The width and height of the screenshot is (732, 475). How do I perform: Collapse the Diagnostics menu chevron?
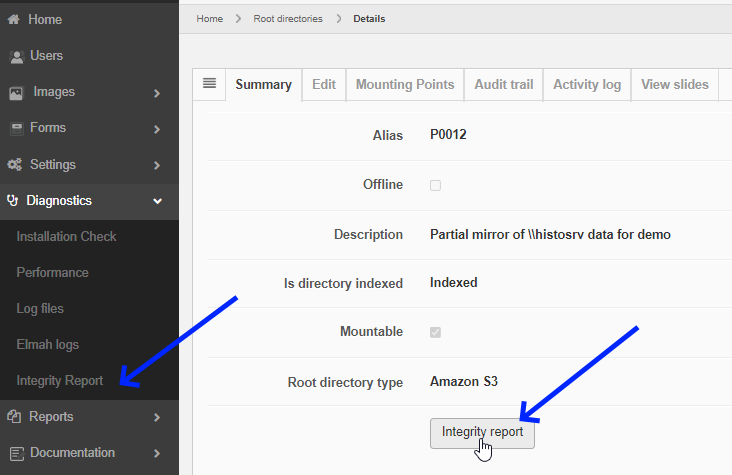tap(157, 201)
